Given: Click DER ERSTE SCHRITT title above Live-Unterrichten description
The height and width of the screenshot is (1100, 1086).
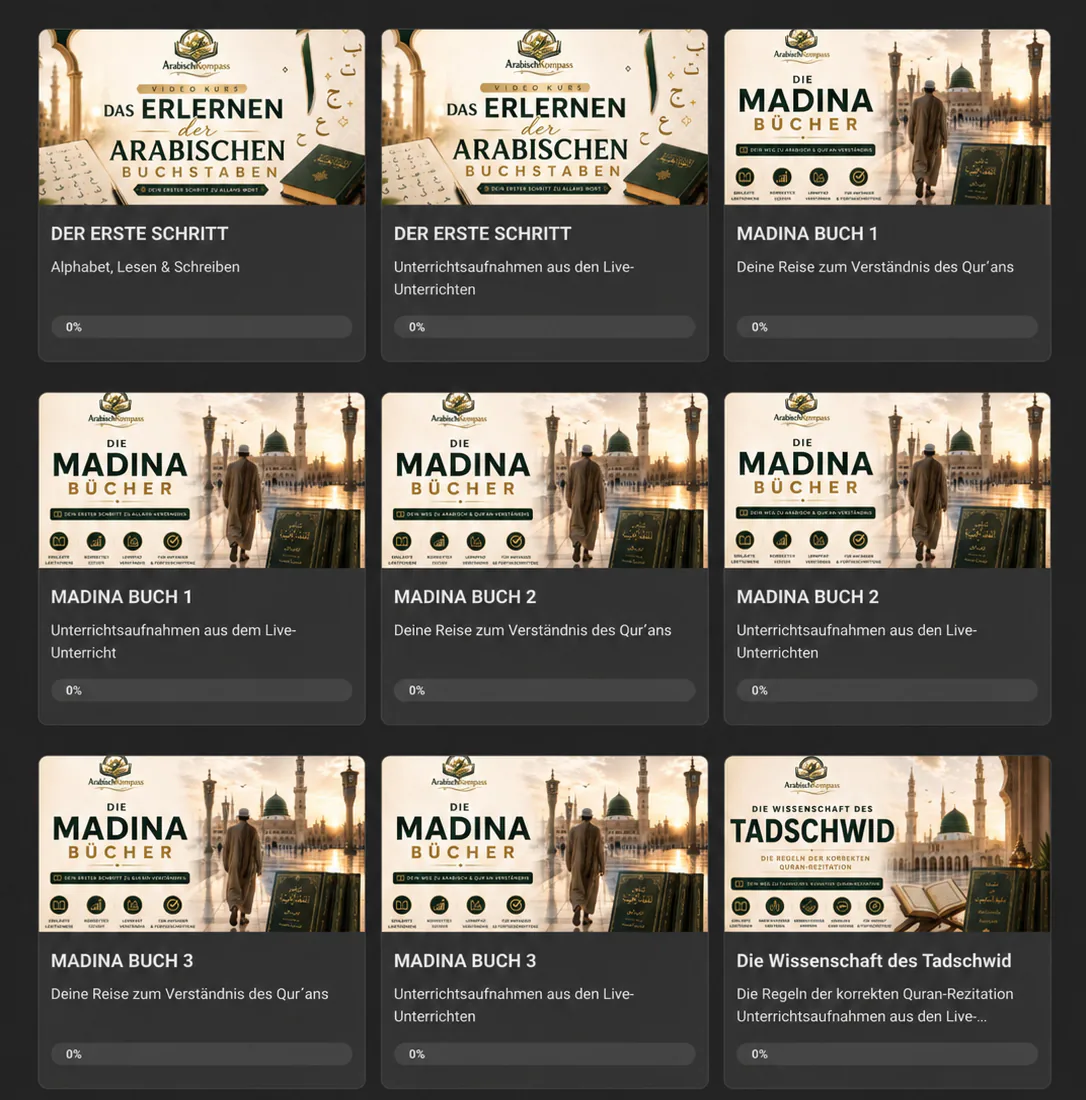Looking at the screenshot, I should (483, 234).
